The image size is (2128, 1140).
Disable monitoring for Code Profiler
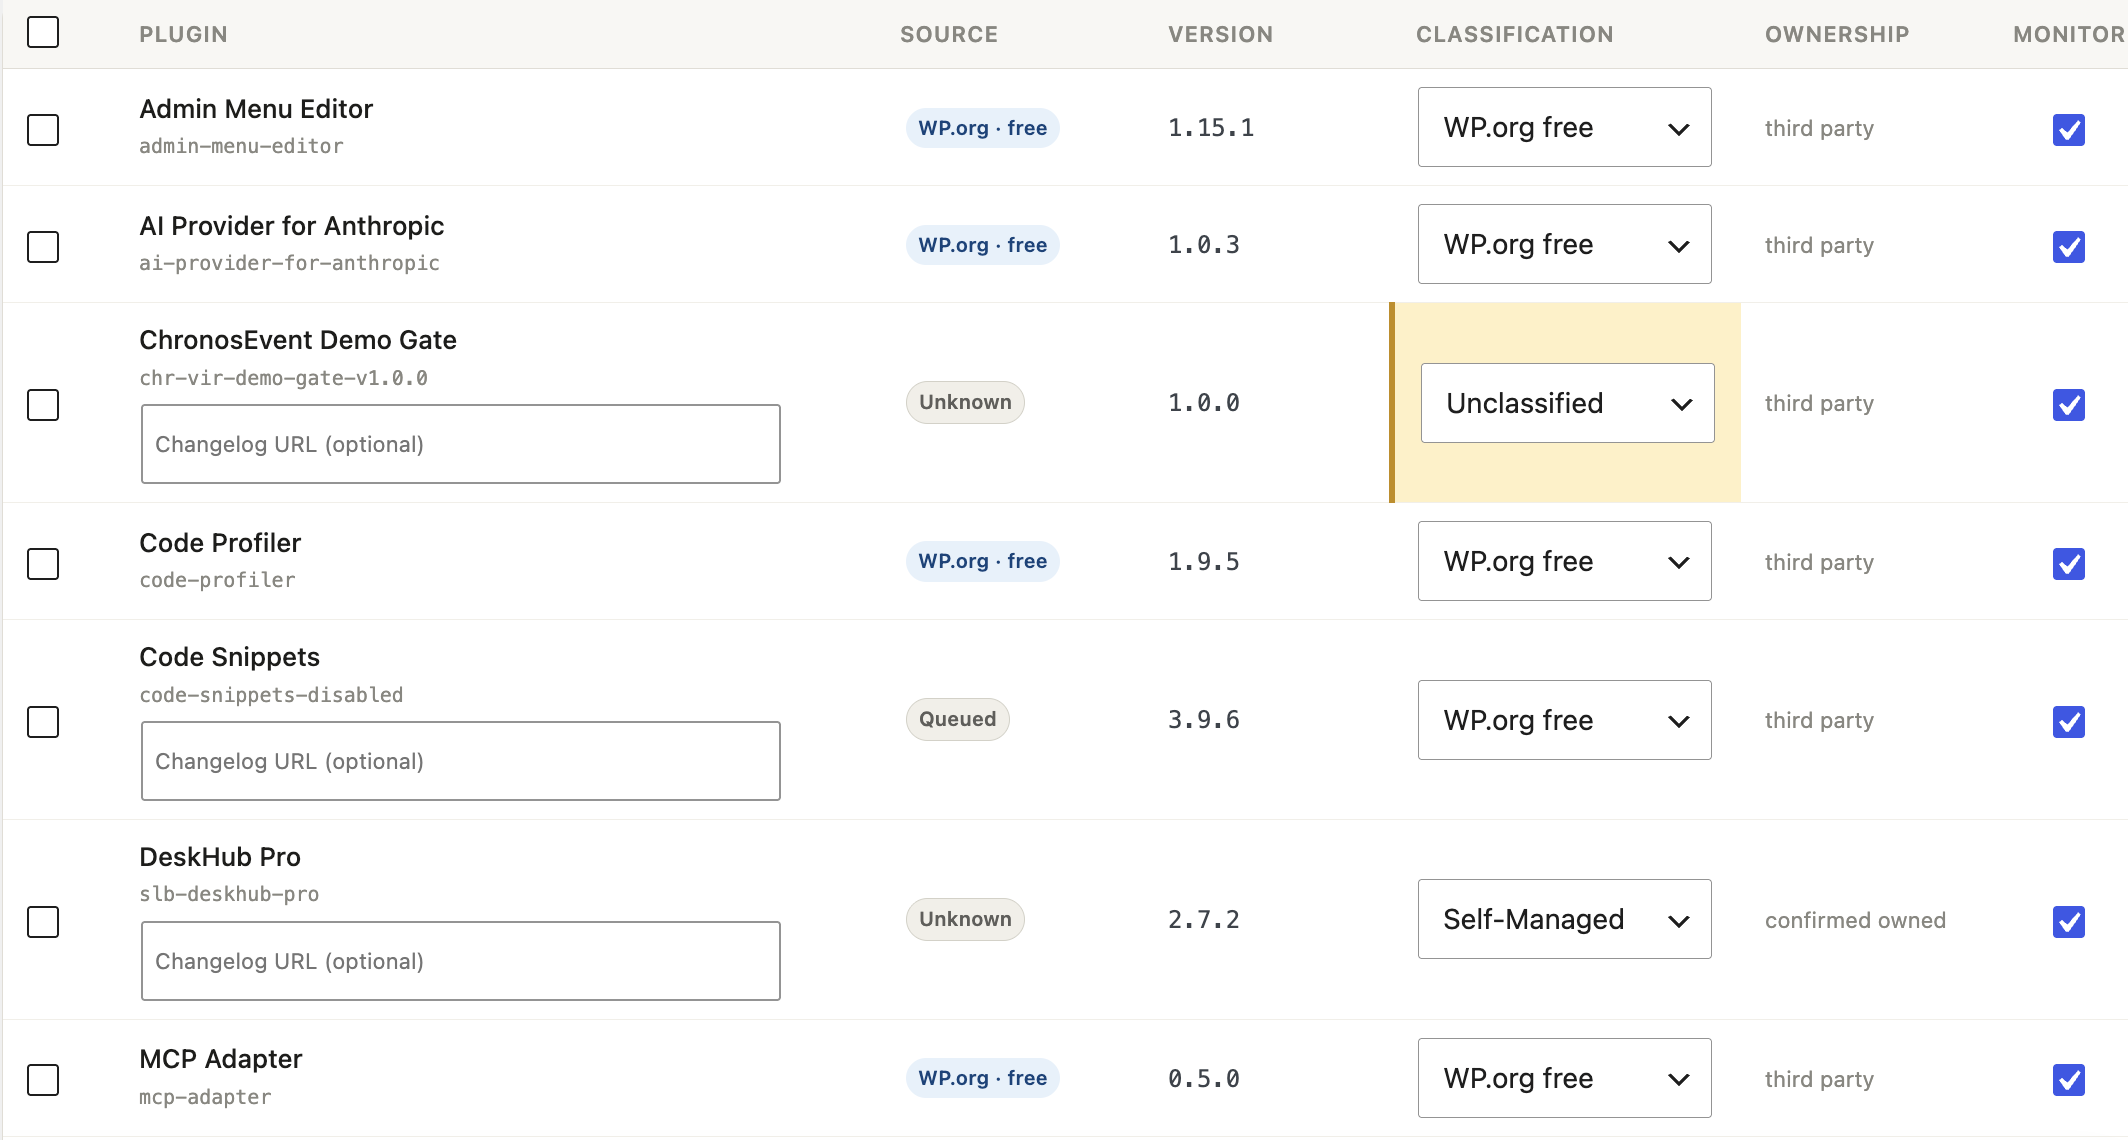(2069, 564)
